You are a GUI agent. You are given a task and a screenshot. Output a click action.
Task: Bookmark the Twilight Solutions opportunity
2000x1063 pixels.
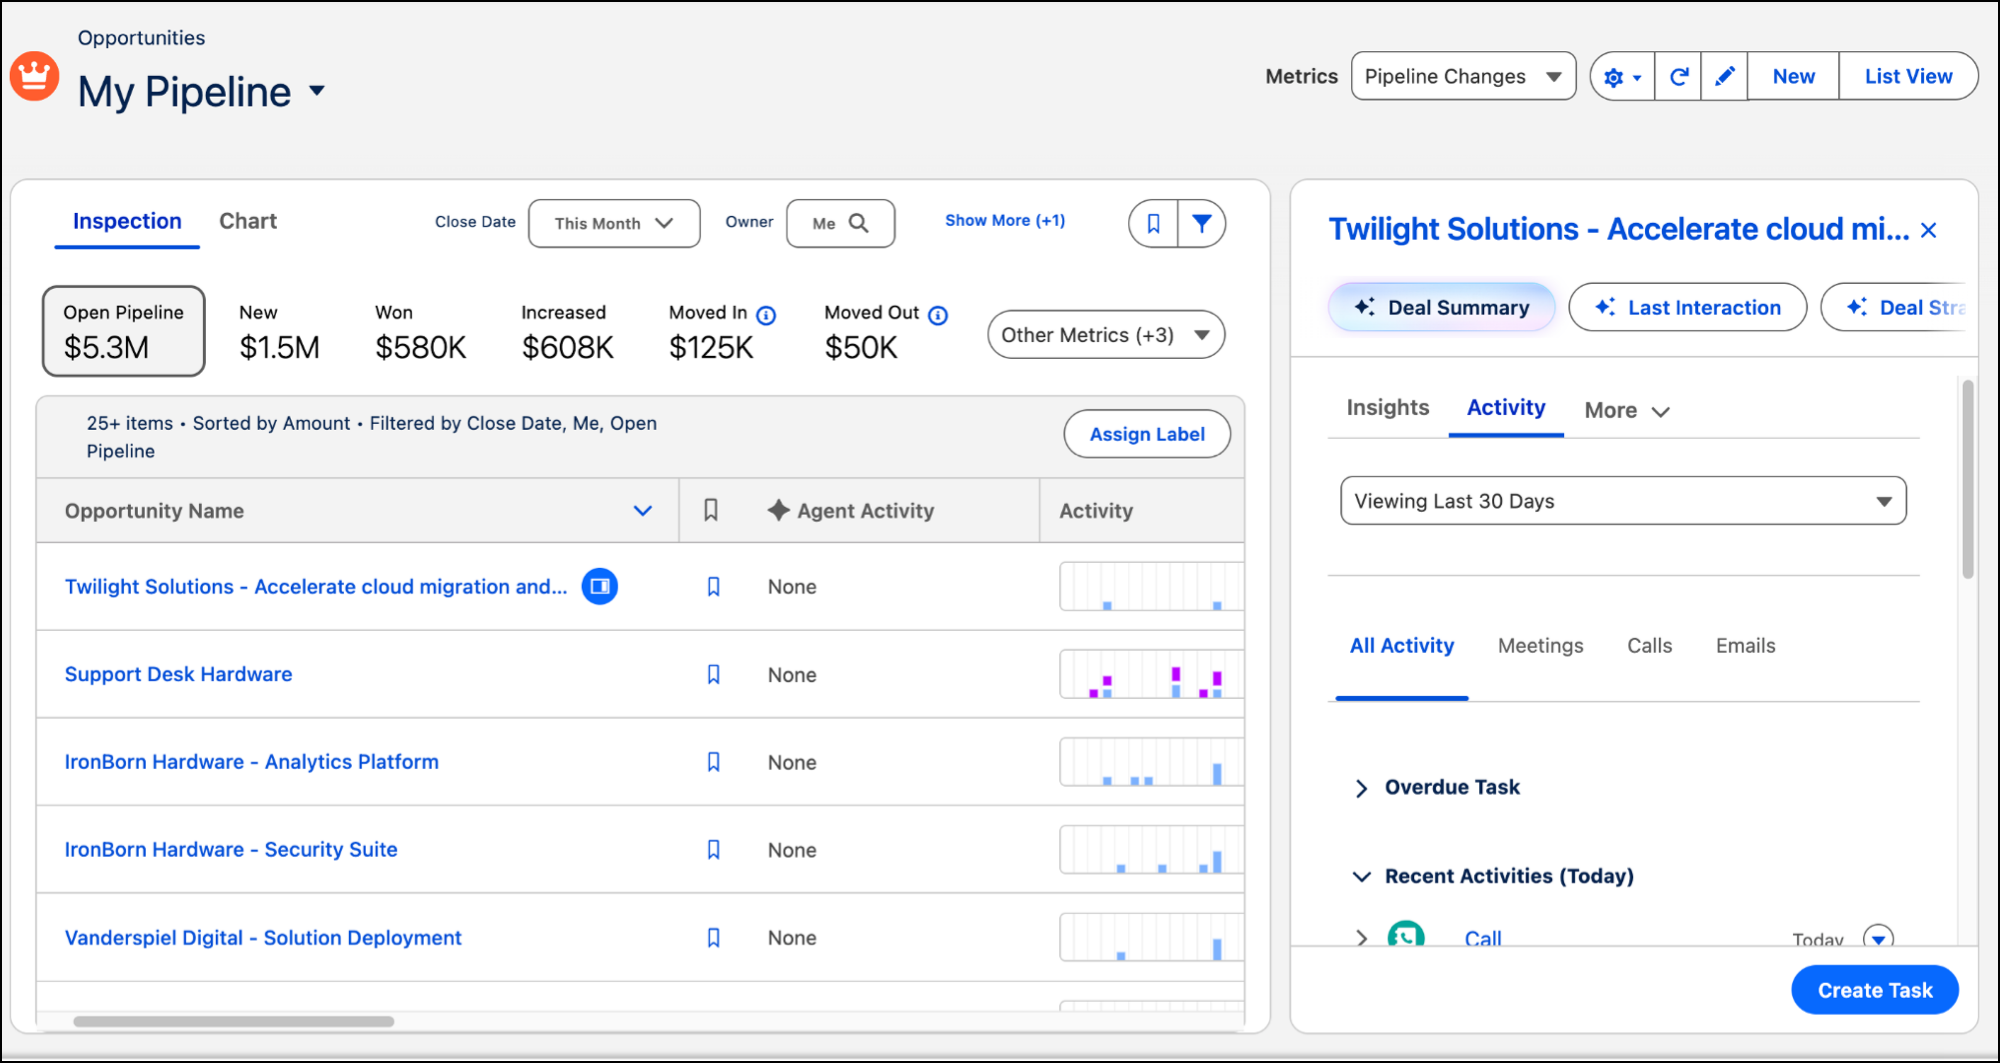point(713,587)
